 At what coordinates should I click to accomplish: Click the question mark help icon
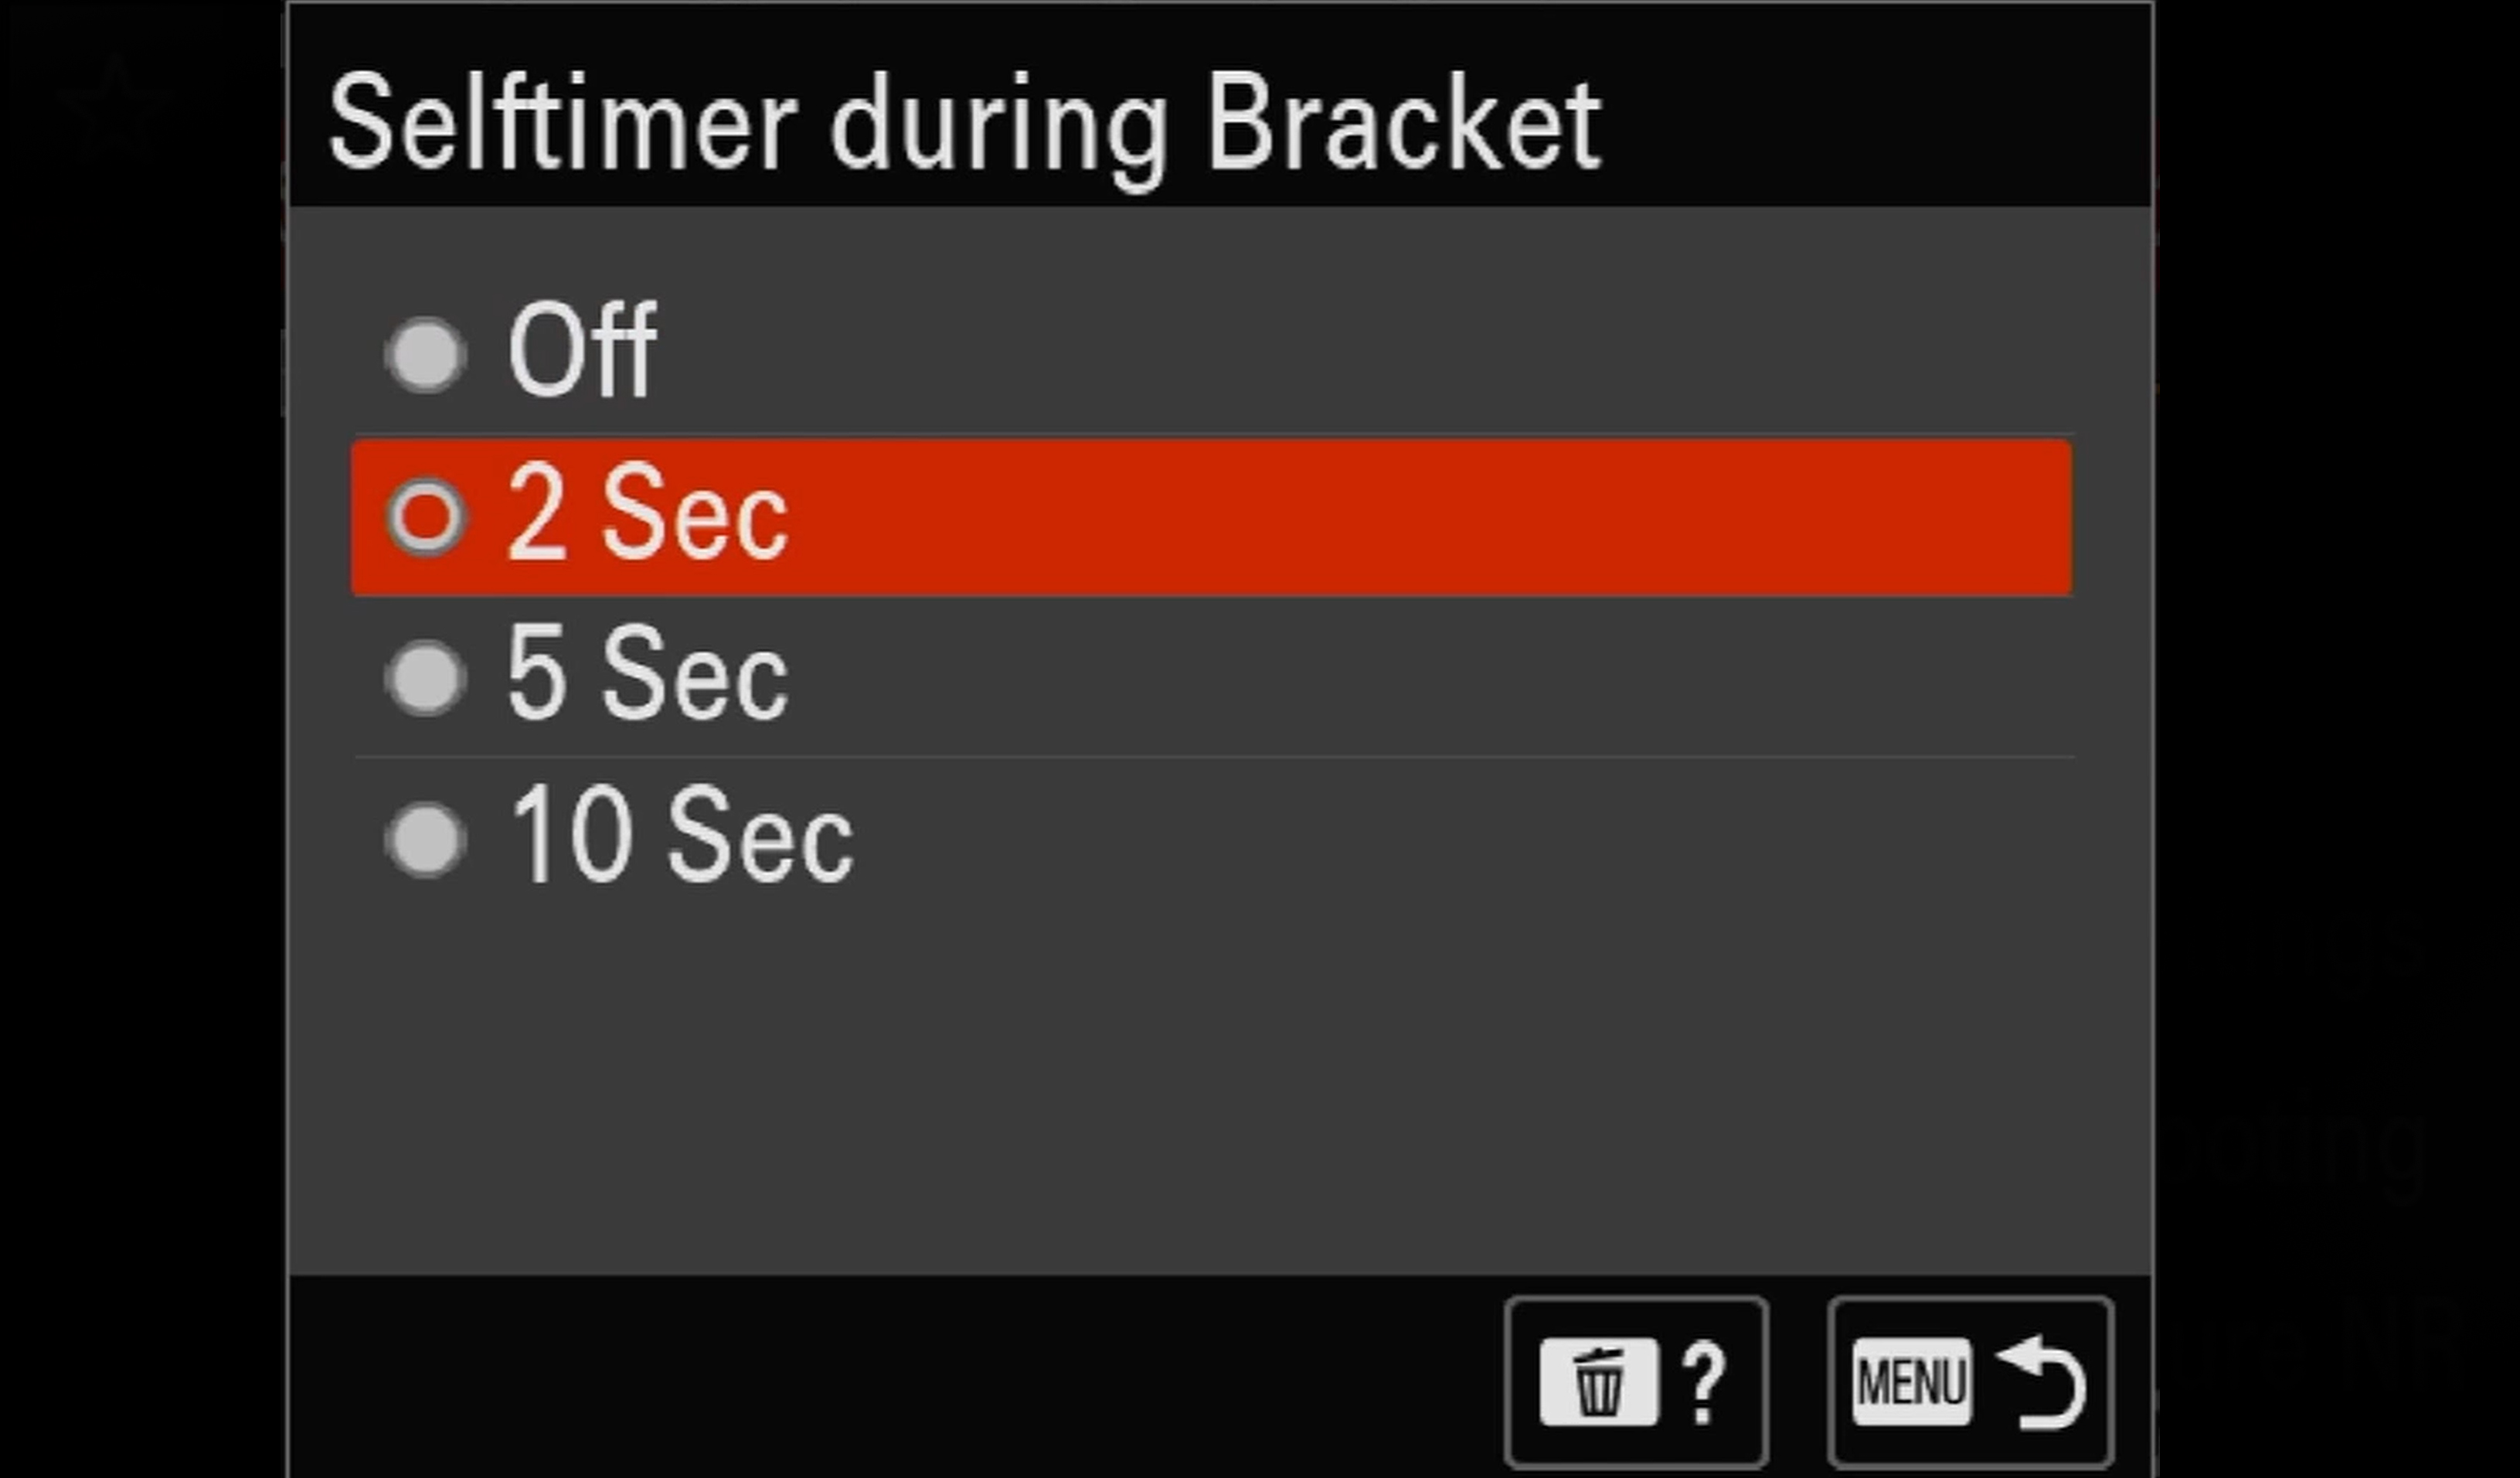pyautogui.click(x=1705, y=1383)
